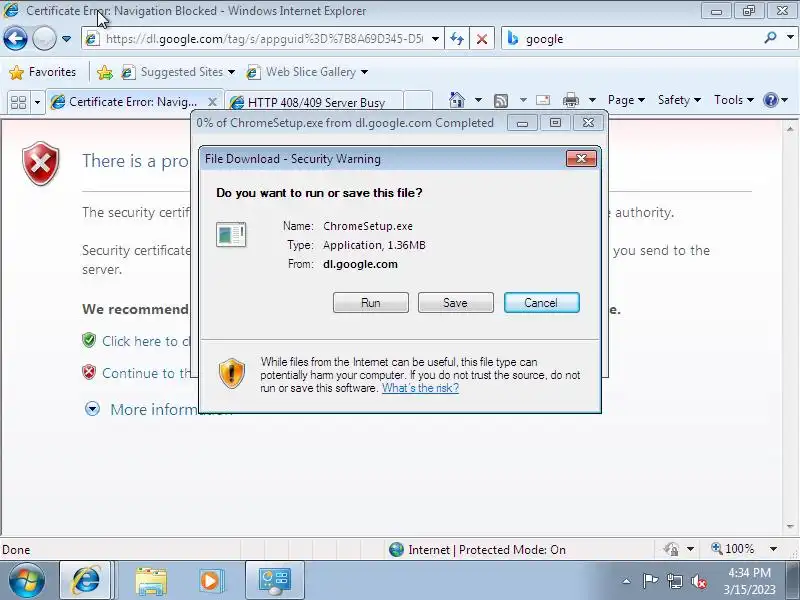Click the RSS feeds icon

501,101
